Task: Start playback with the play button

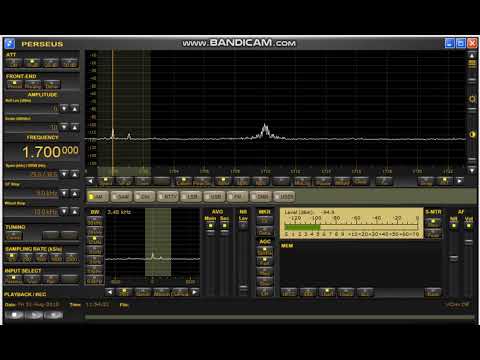Action: (x=34, y=315)
